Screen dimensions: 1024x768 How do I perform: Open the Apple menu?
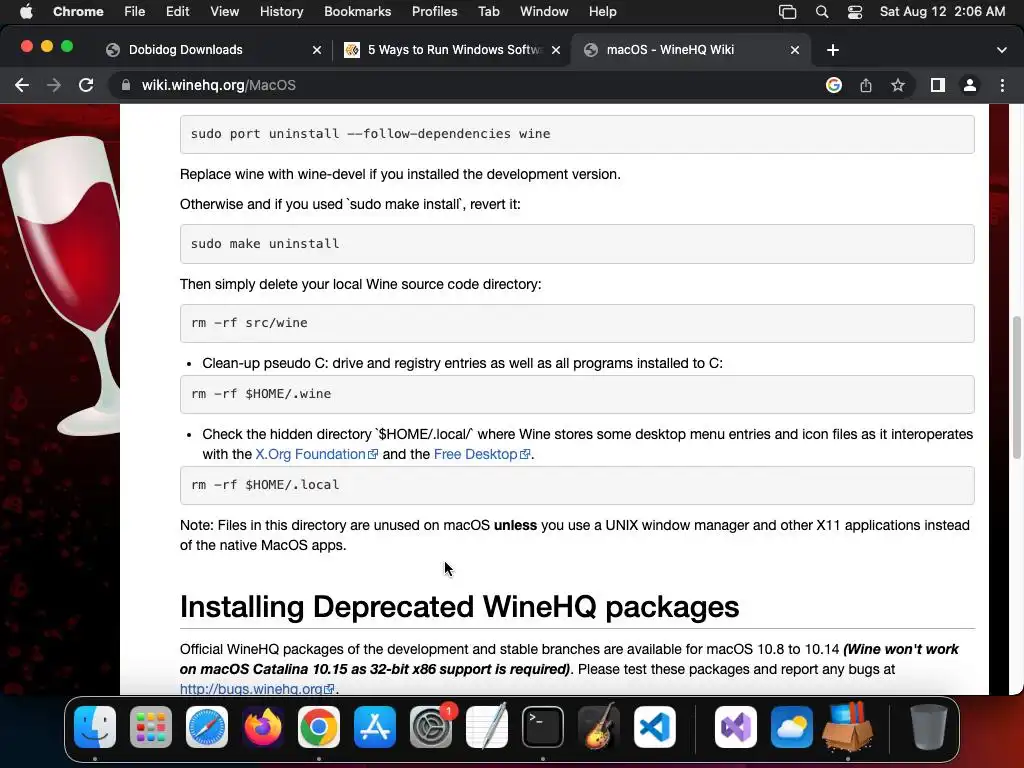pyautogui.click(x=25, y=11)
